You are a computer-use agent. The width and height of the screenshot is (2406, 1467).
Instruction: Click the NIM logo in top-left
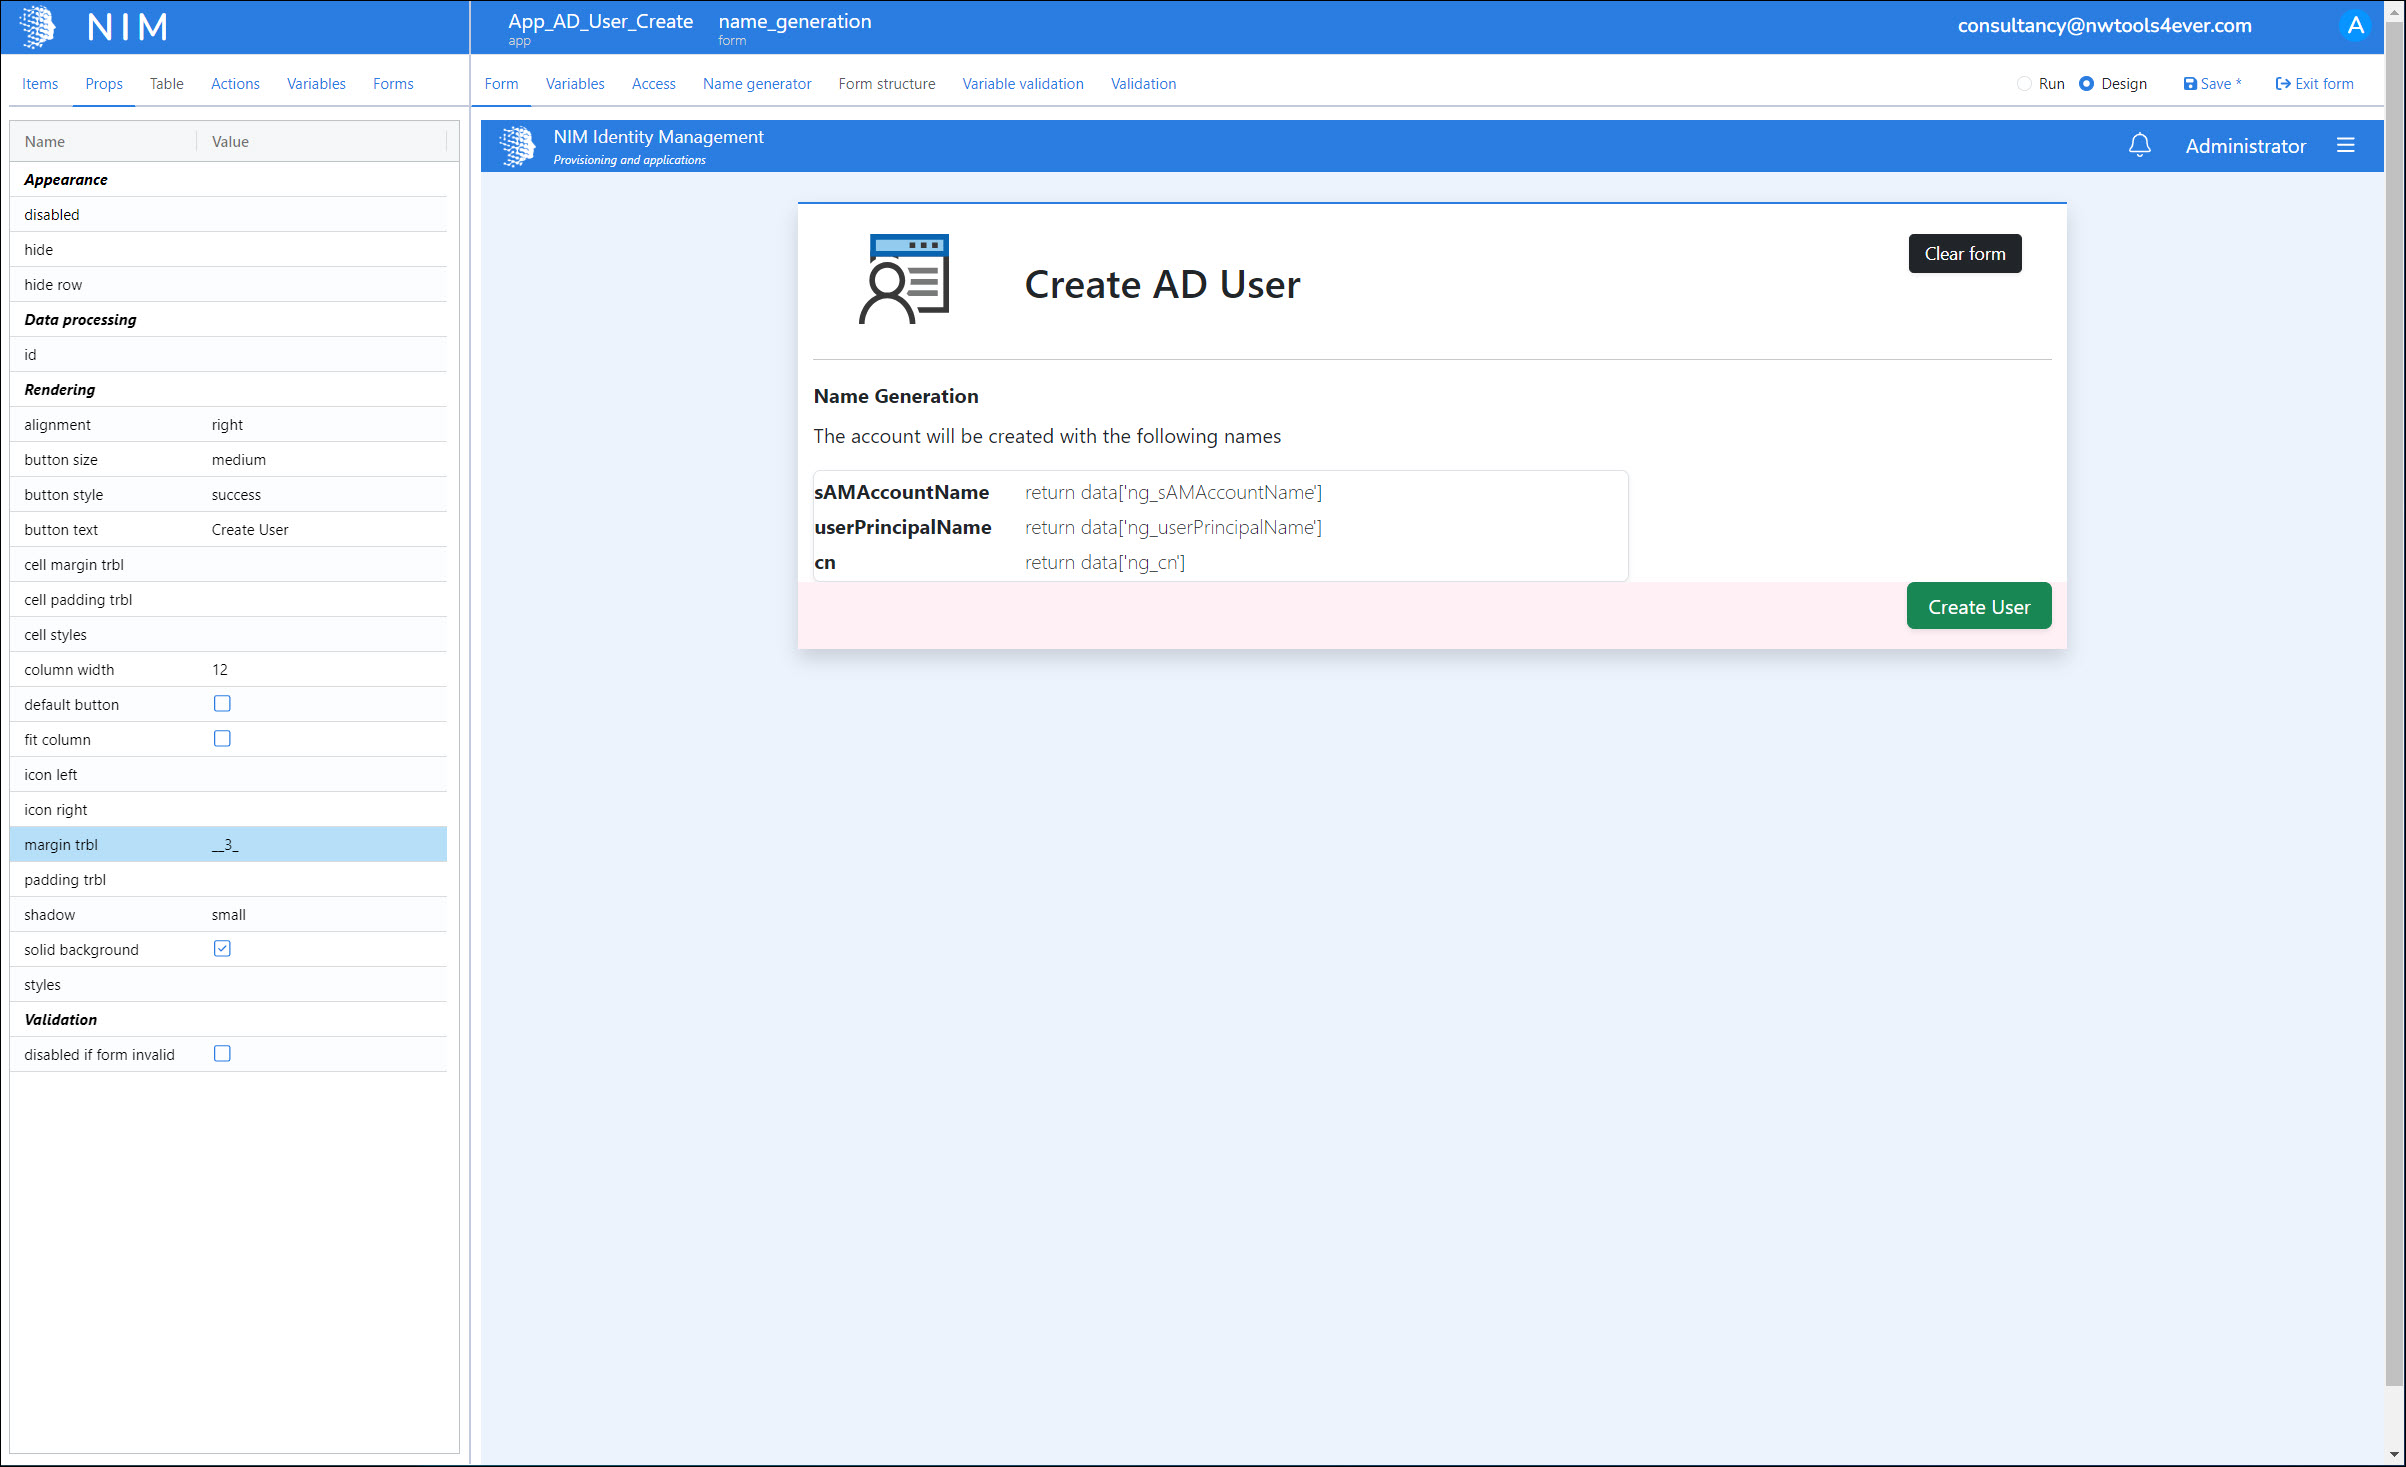coord(38,27)
